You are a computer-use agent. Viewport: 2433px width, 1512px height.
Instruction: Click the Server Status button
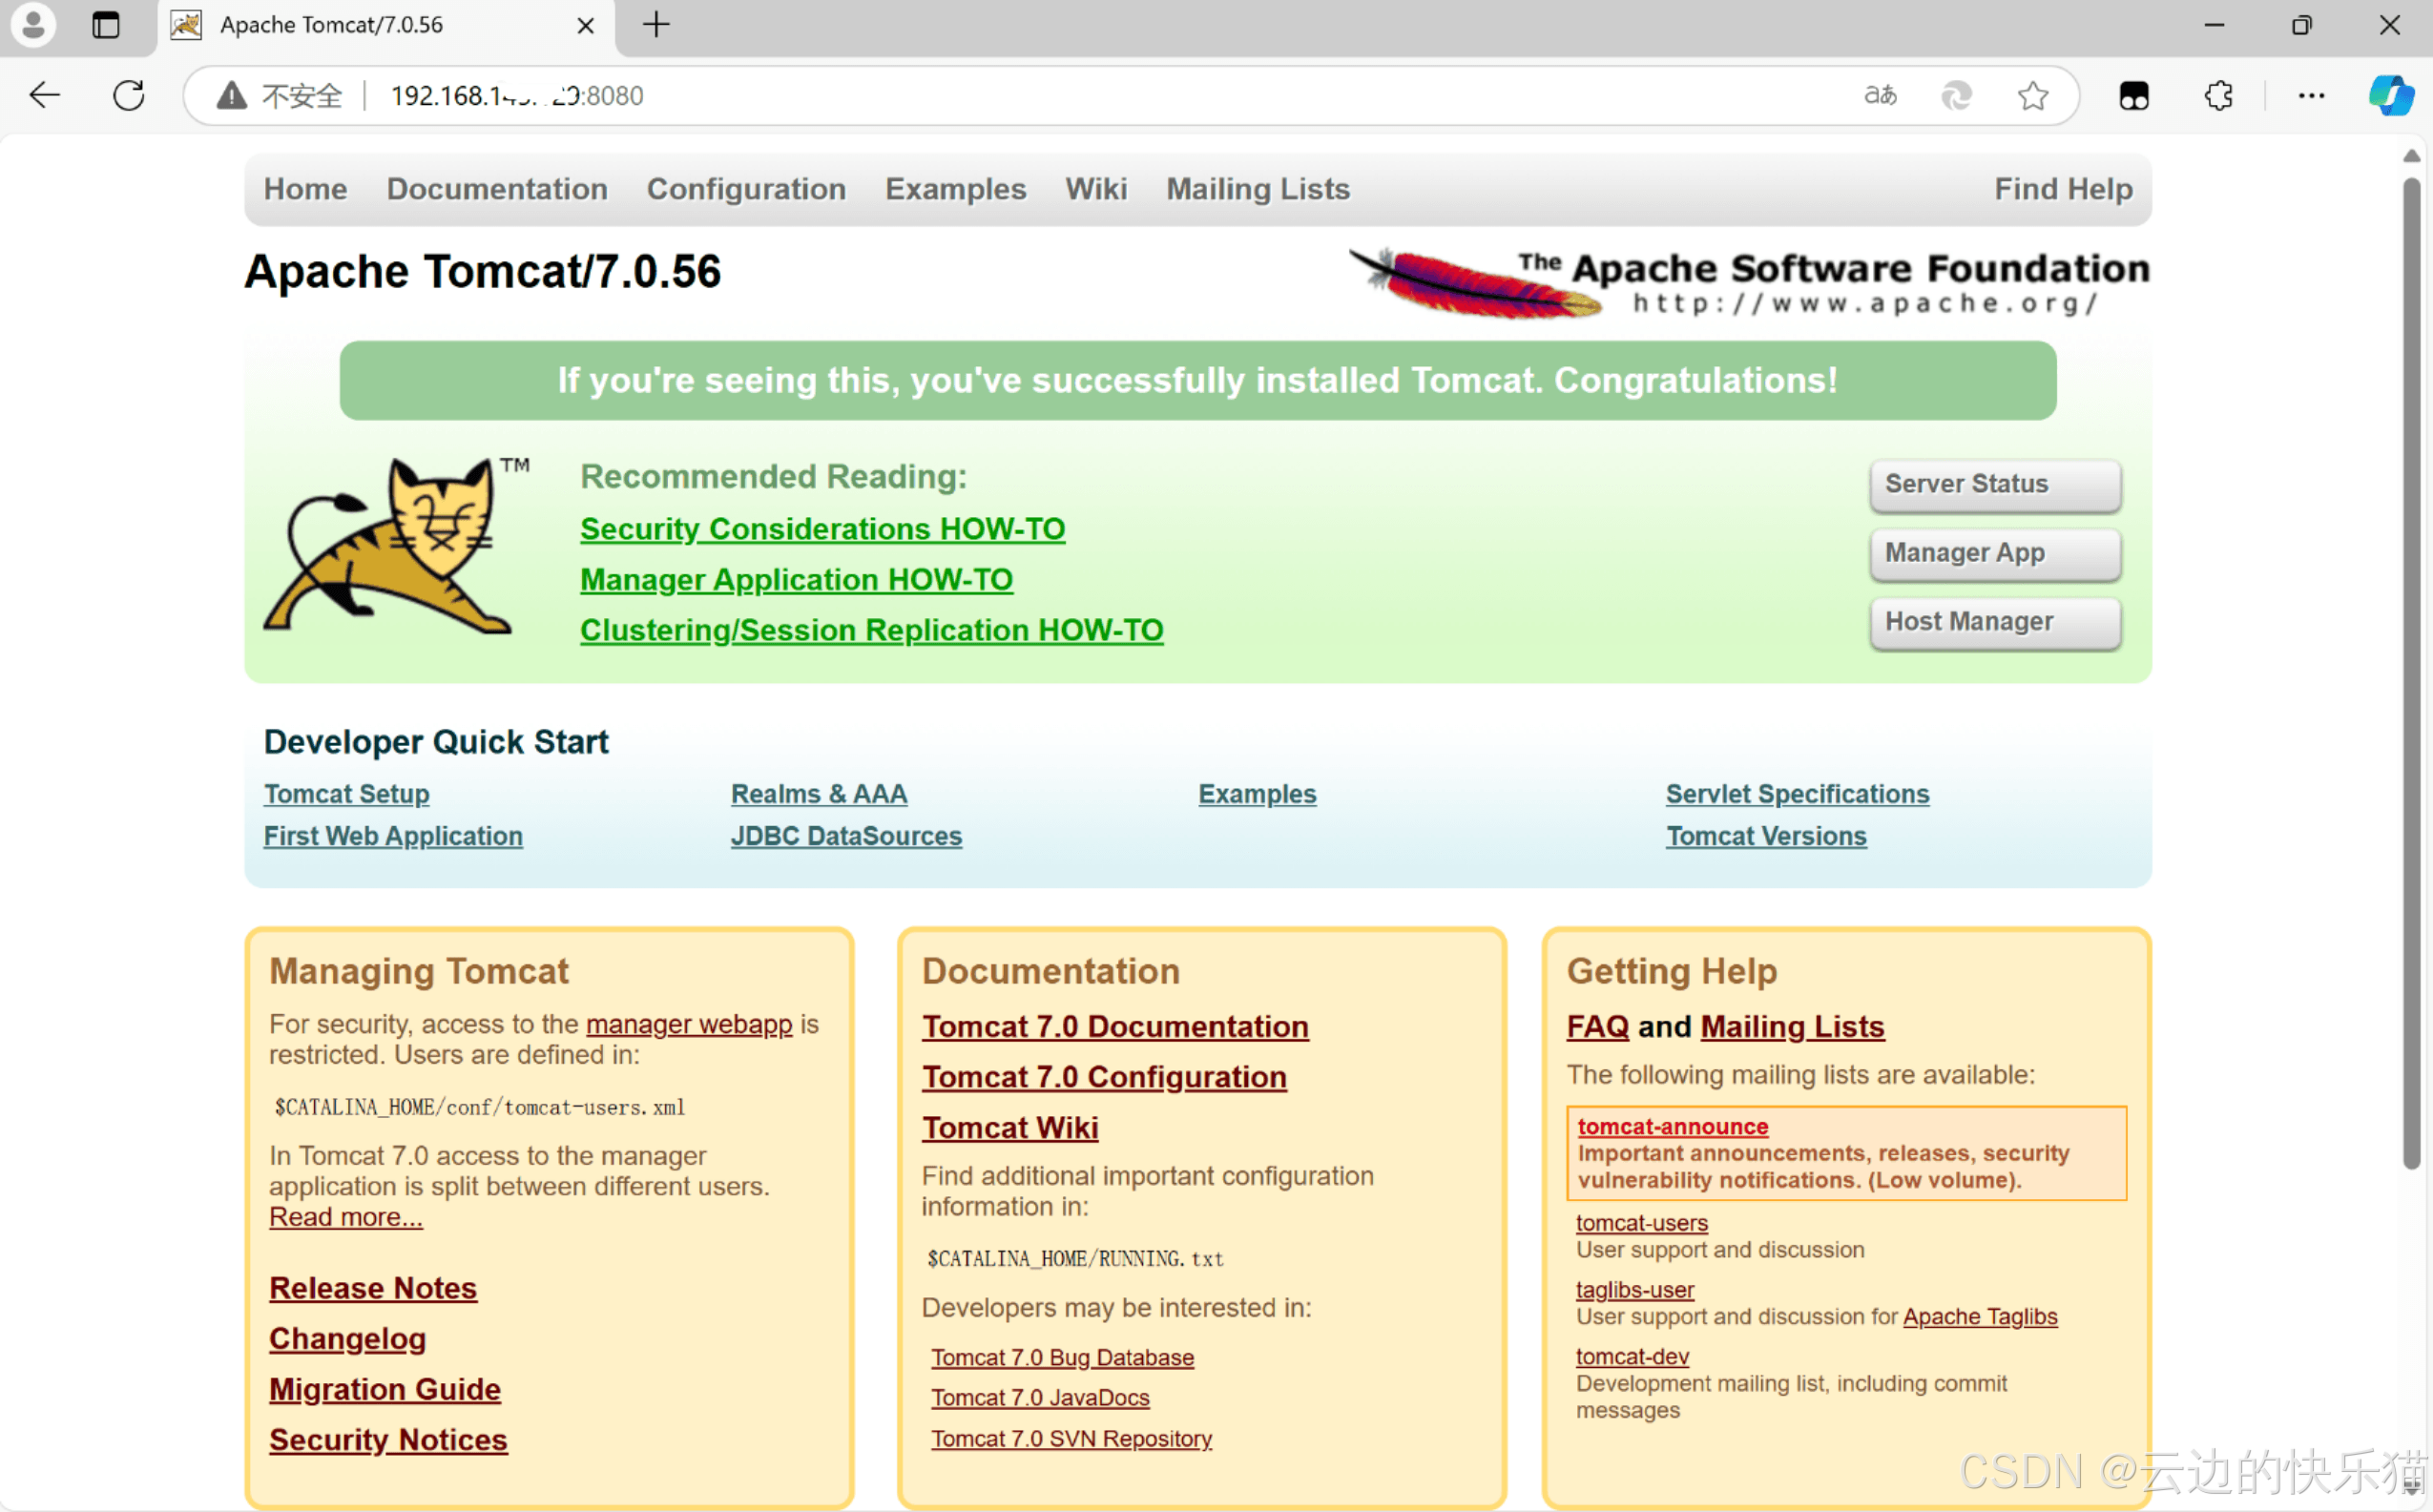tap(1995, 484)
